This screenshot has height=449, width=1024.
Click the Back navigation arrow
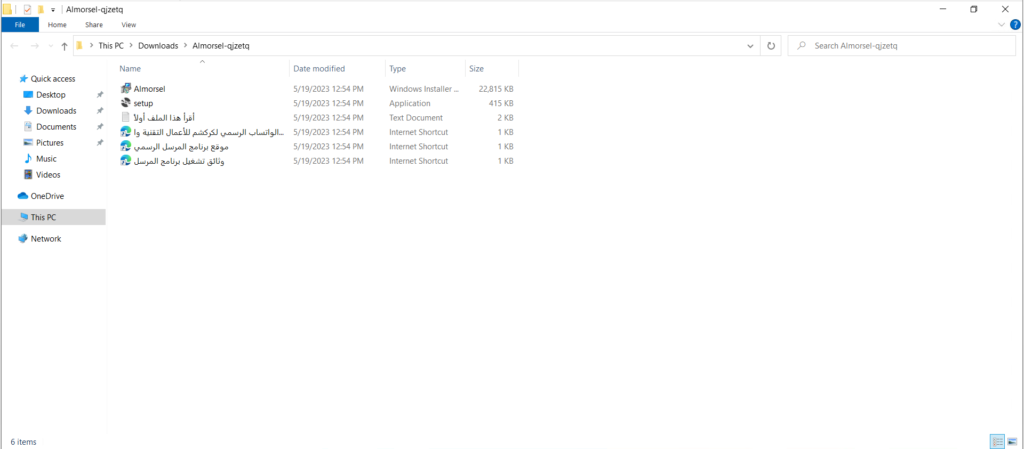pyautogui.click(x=15, y=46)
